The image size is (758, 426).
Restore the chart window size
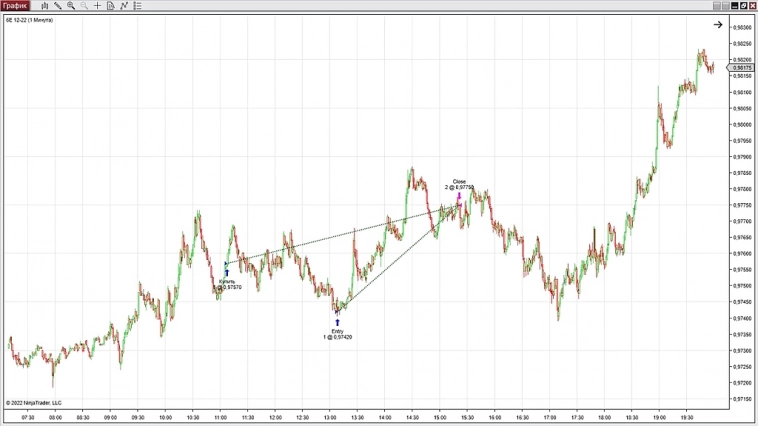pyautogui.click(x=743, y=6)
